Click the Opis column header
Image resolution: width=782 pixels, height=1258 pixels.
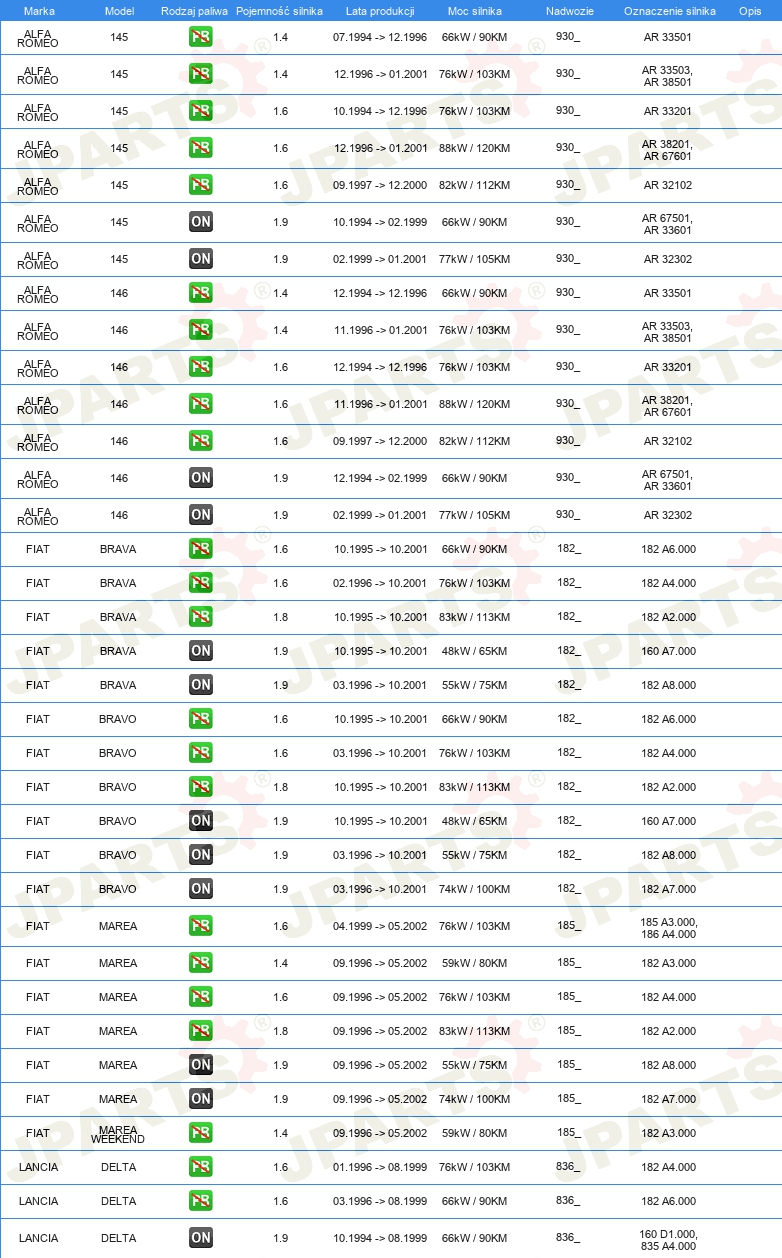point(750,11)
